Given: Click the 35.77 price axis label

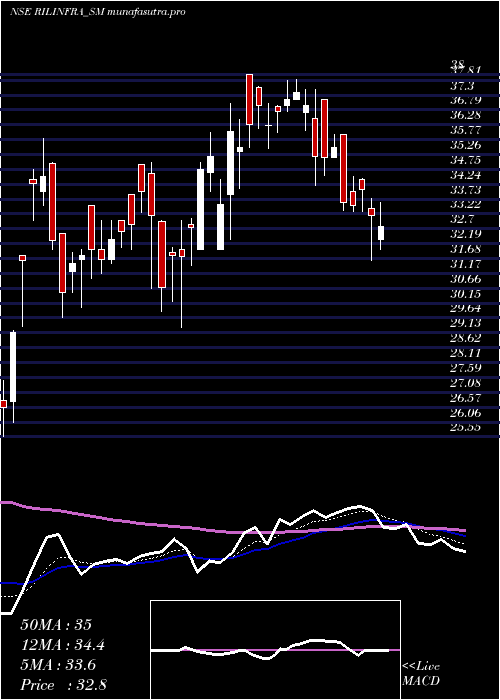Looking at the screenshot, I should [465, 130].
